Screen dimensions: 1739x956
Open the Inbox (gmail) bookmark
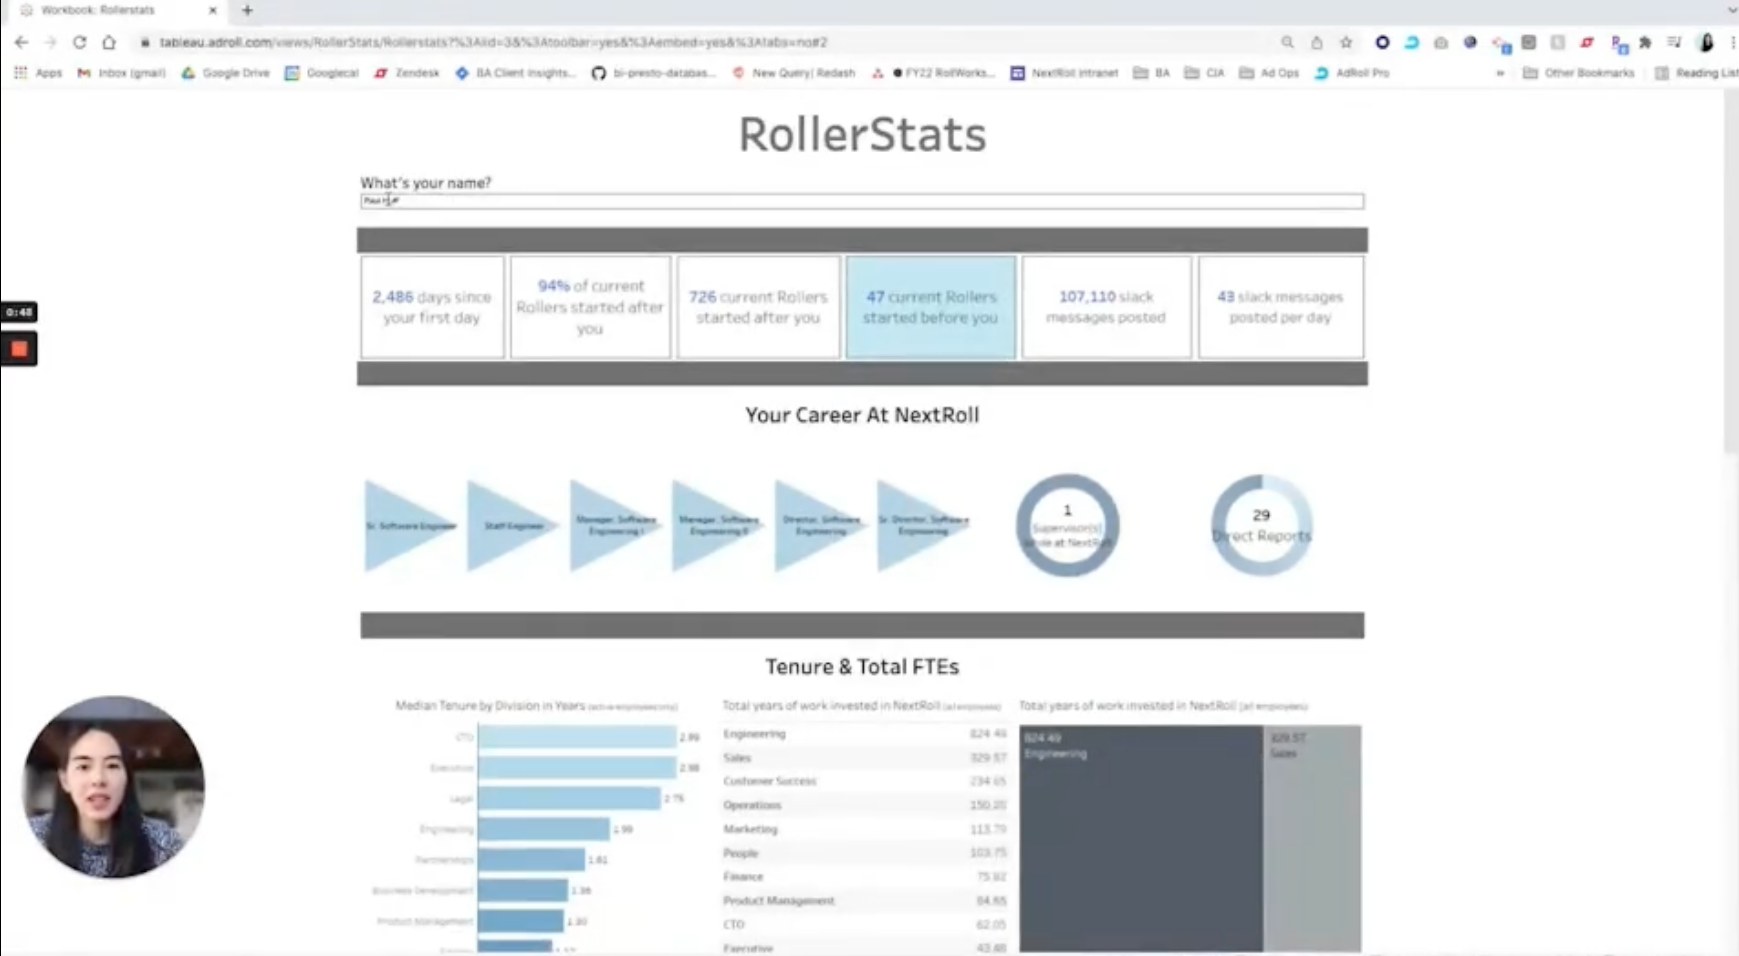(x=122, y=73)
